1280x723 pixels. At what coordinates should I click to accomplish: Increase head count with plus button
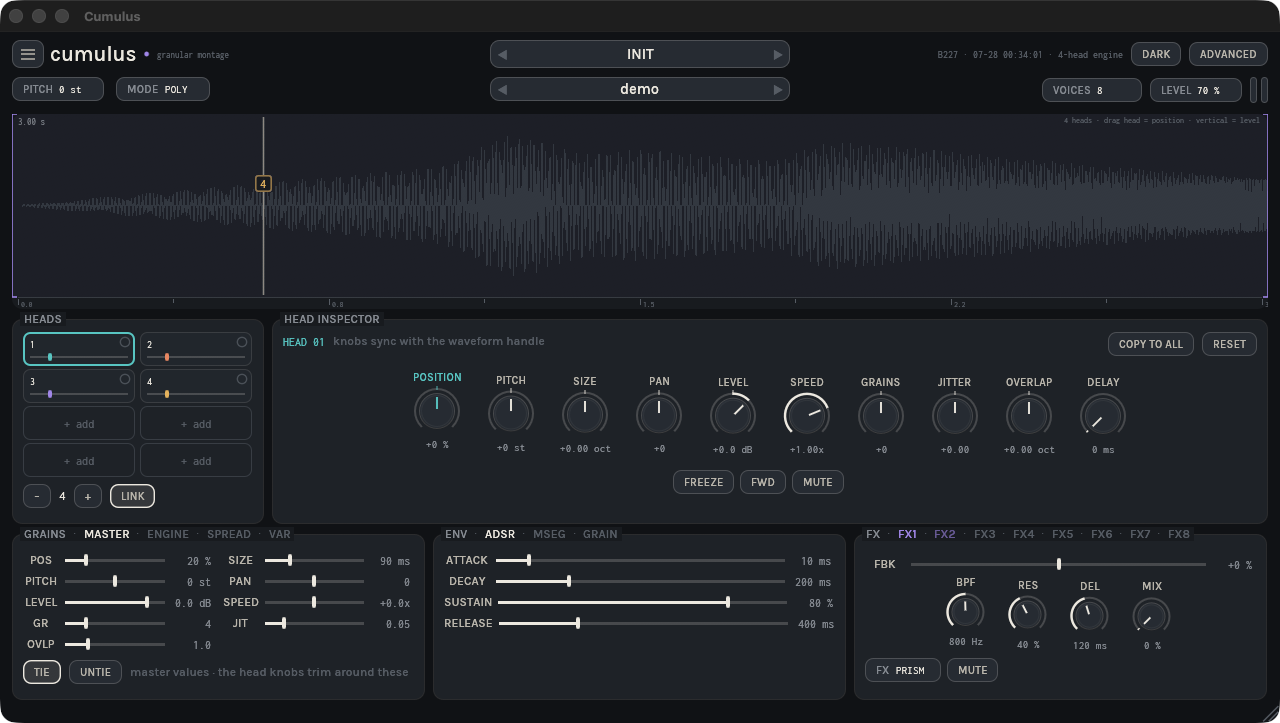coord(88,496)
